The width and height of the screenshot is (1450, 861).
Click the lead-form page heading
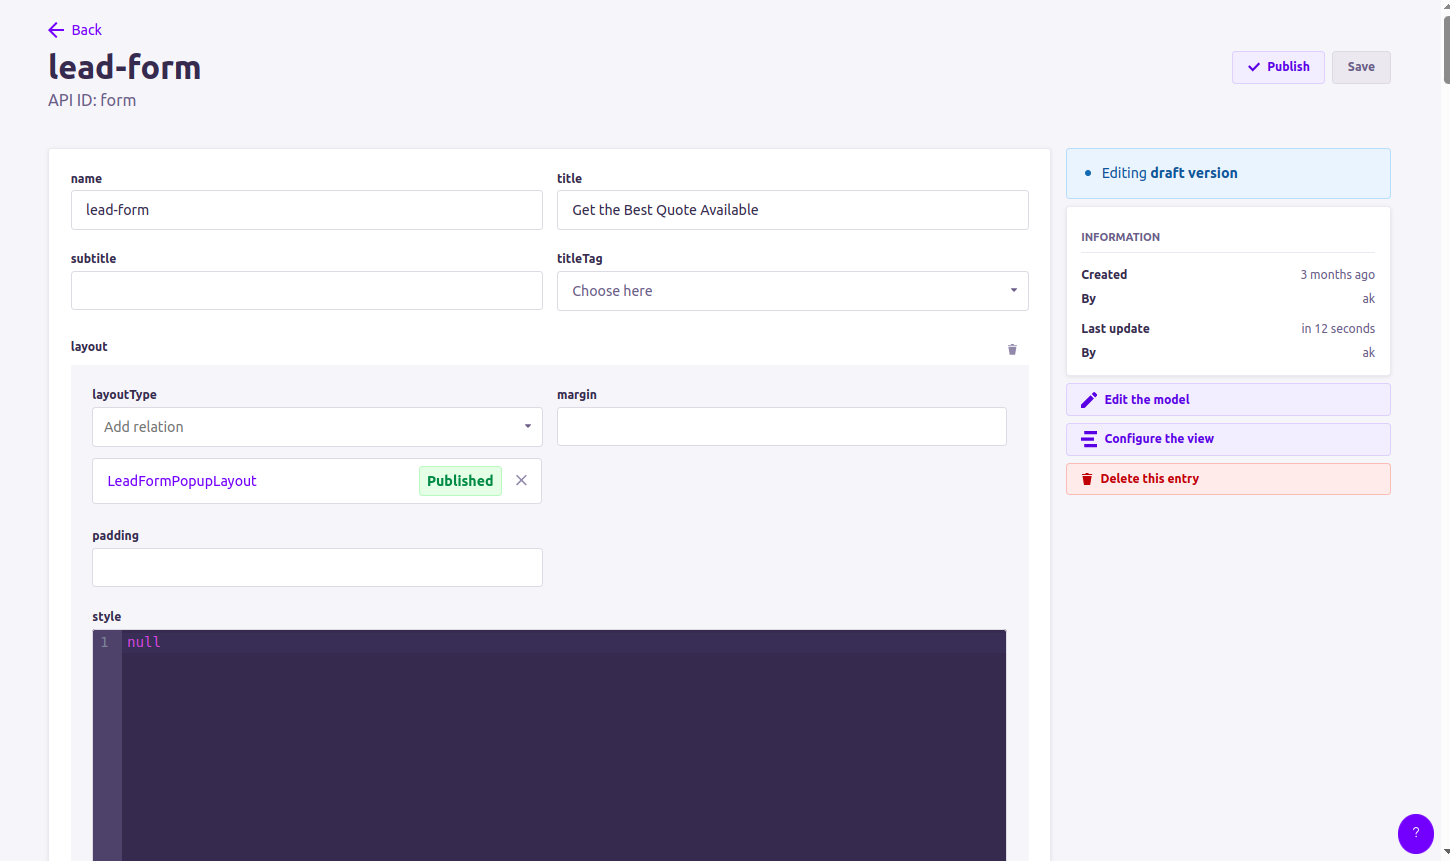click(125, 67)
